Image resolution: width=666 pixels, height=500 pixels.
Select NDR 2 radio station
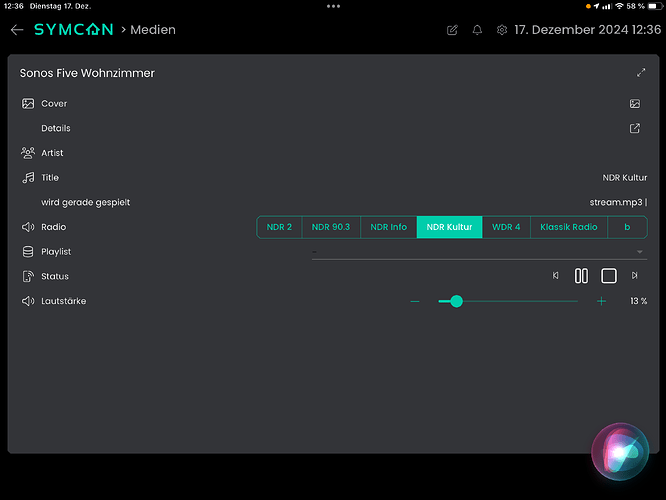click(x=279, y=227)
